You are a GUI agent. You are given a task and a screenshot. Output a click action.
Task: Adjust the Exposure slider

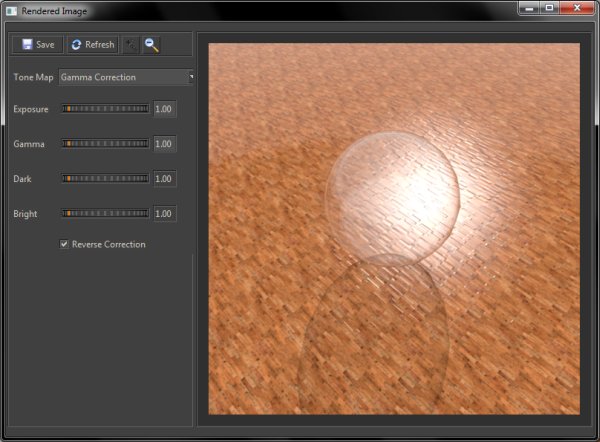[x=105, y=109]
